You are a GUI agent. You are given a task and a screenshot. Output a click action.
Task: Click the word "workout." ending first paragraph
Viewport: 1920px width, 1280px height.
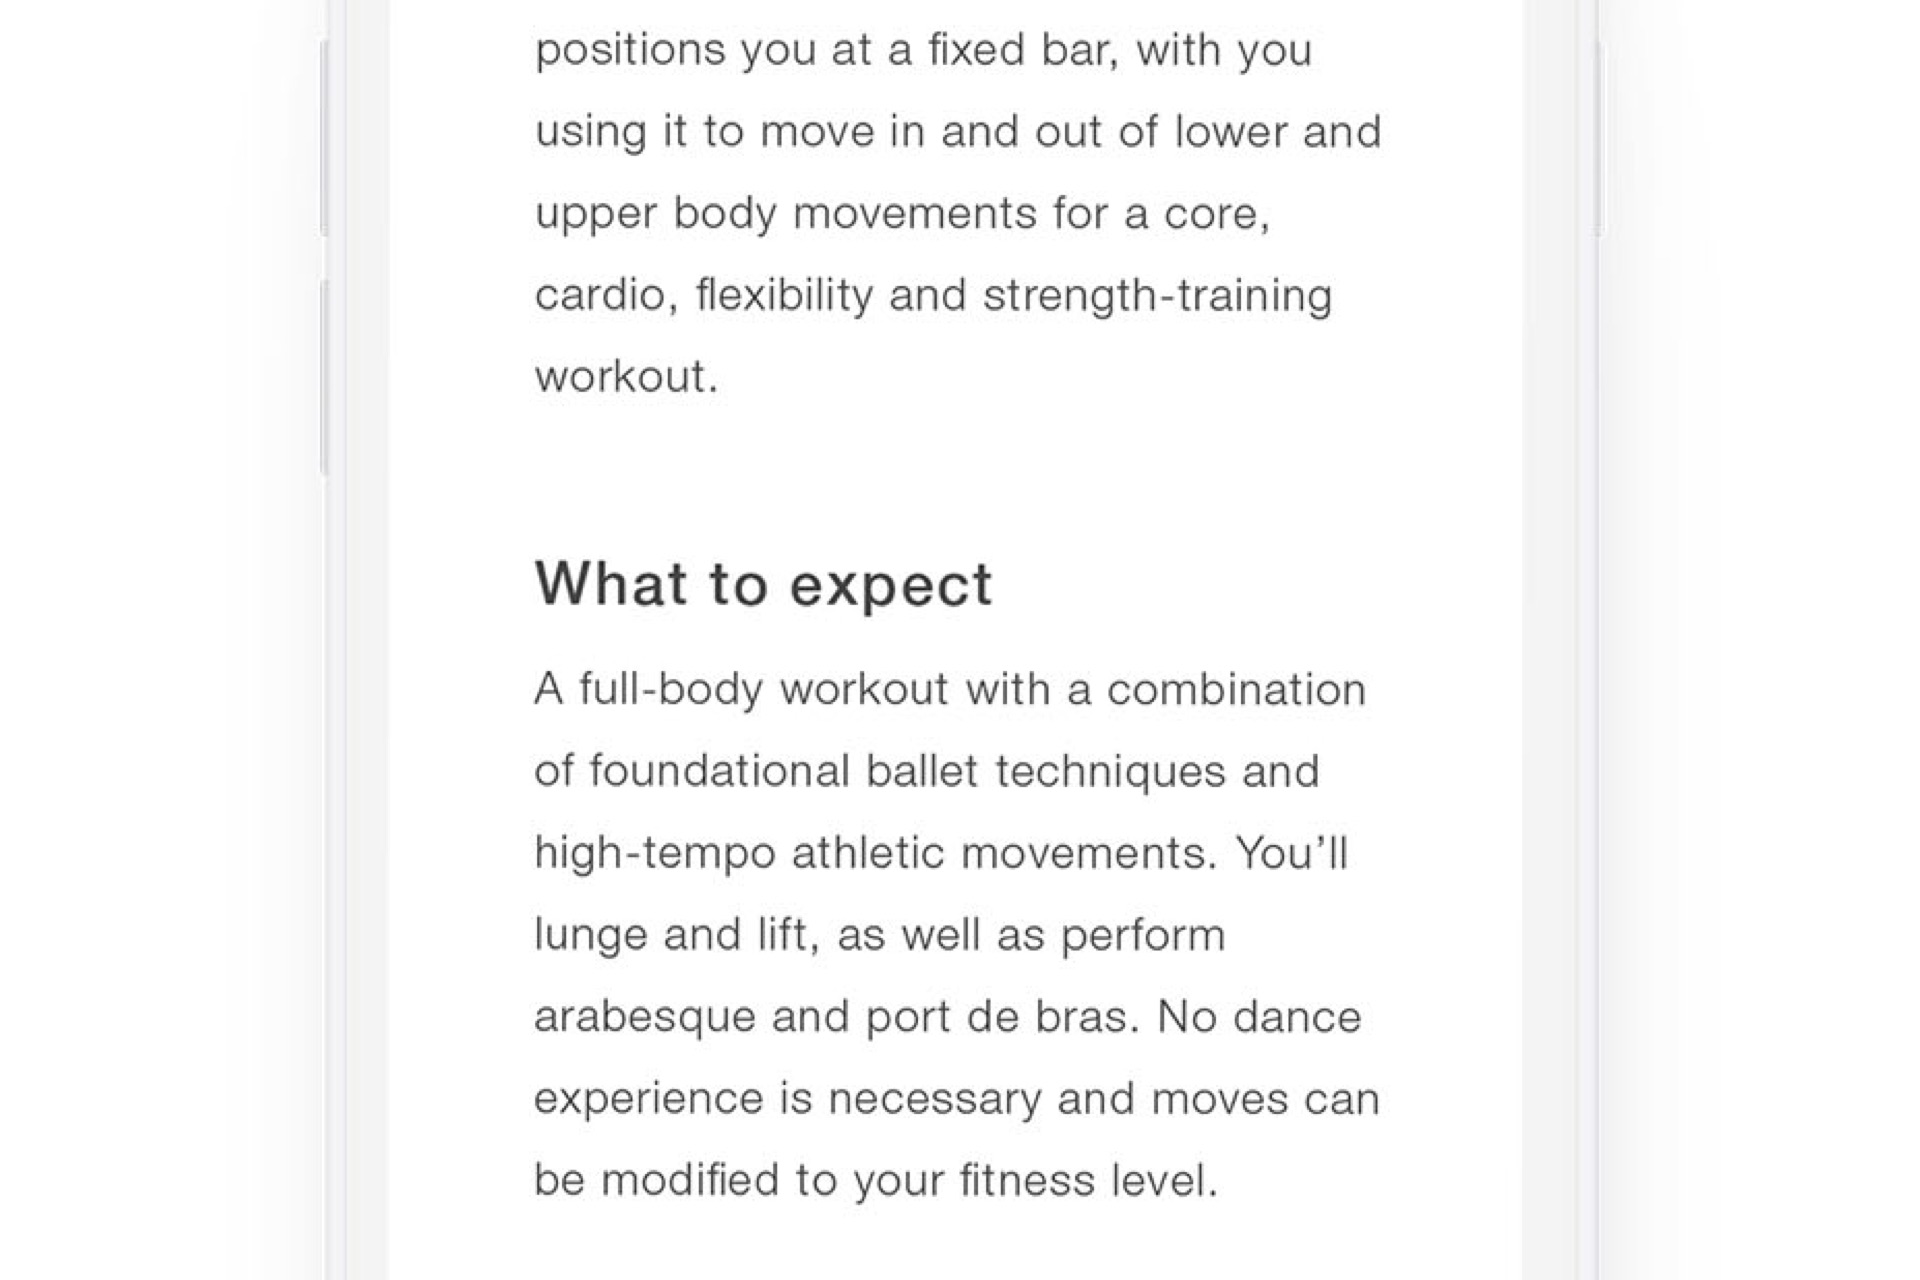627,377
